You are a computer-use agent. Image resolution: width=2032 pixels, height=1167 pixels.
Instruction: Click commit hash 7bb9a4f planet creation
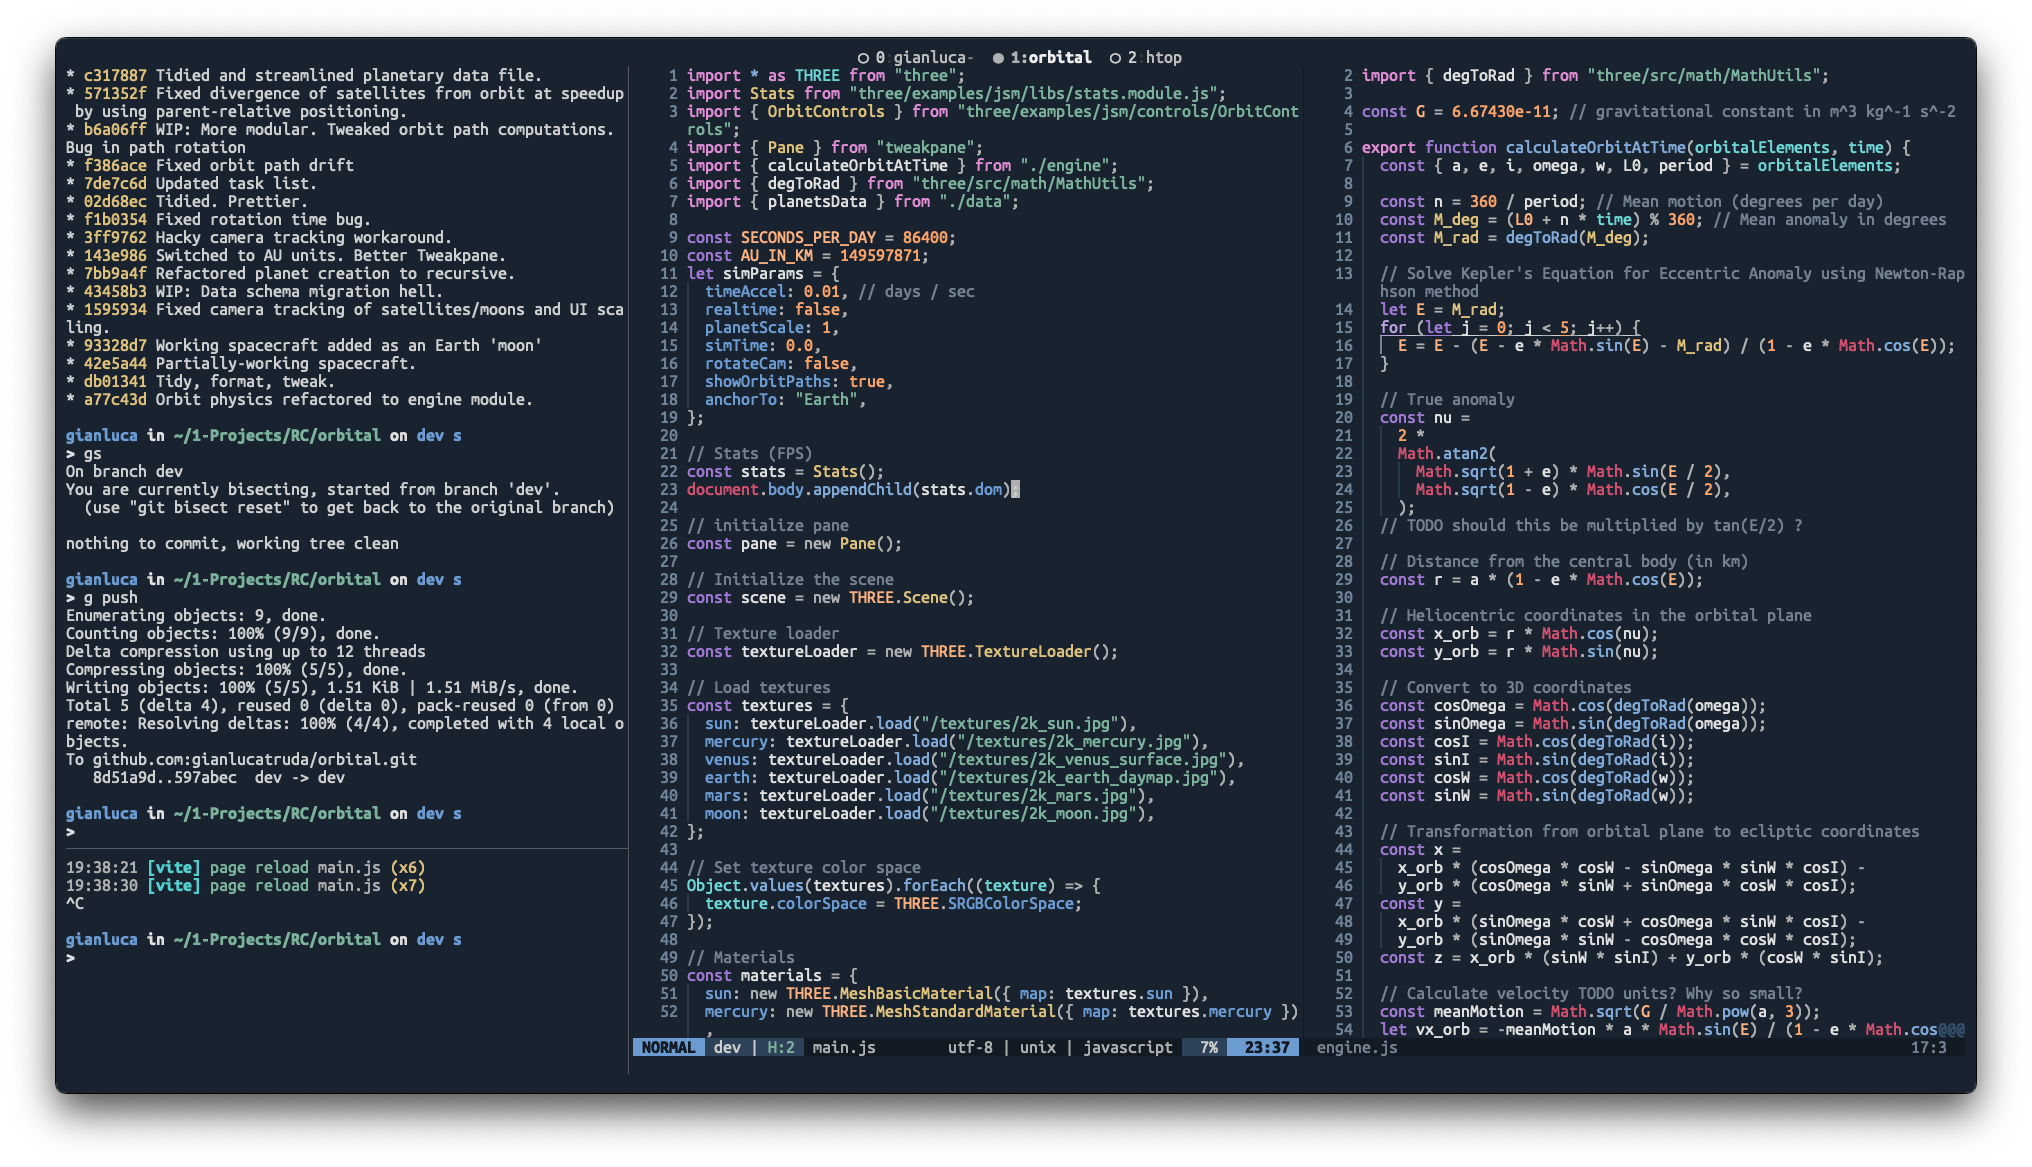pyautogui.click(x=115, y=273)
